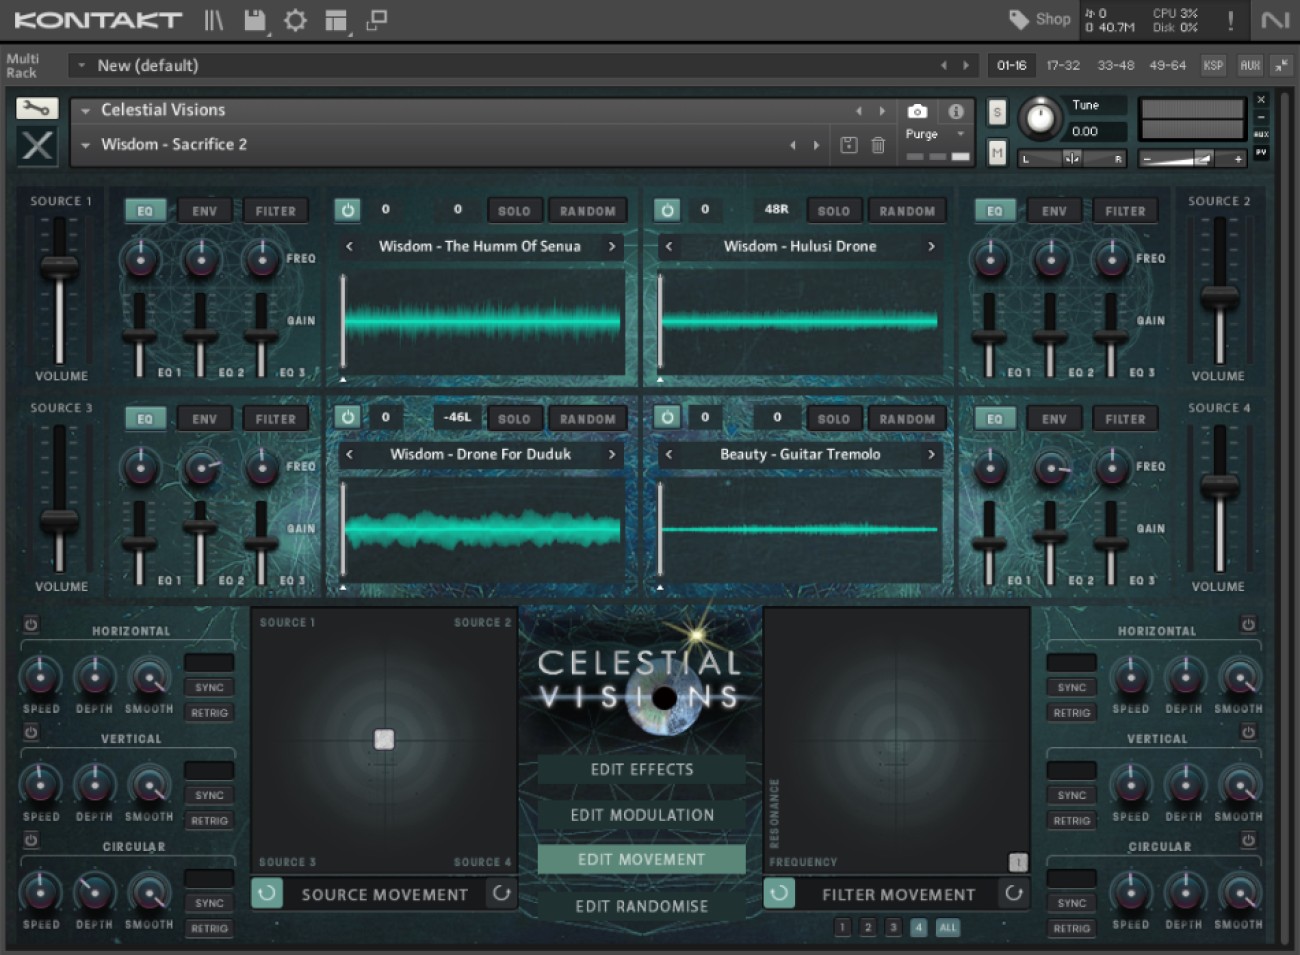
Task: Open the instrument info icon
Action: click(x=956, y=111)
